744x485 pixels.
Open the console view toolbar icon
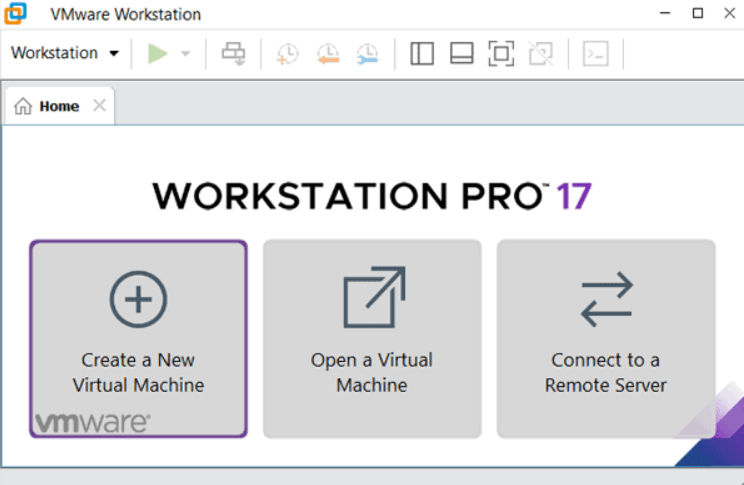click(595, 53)
